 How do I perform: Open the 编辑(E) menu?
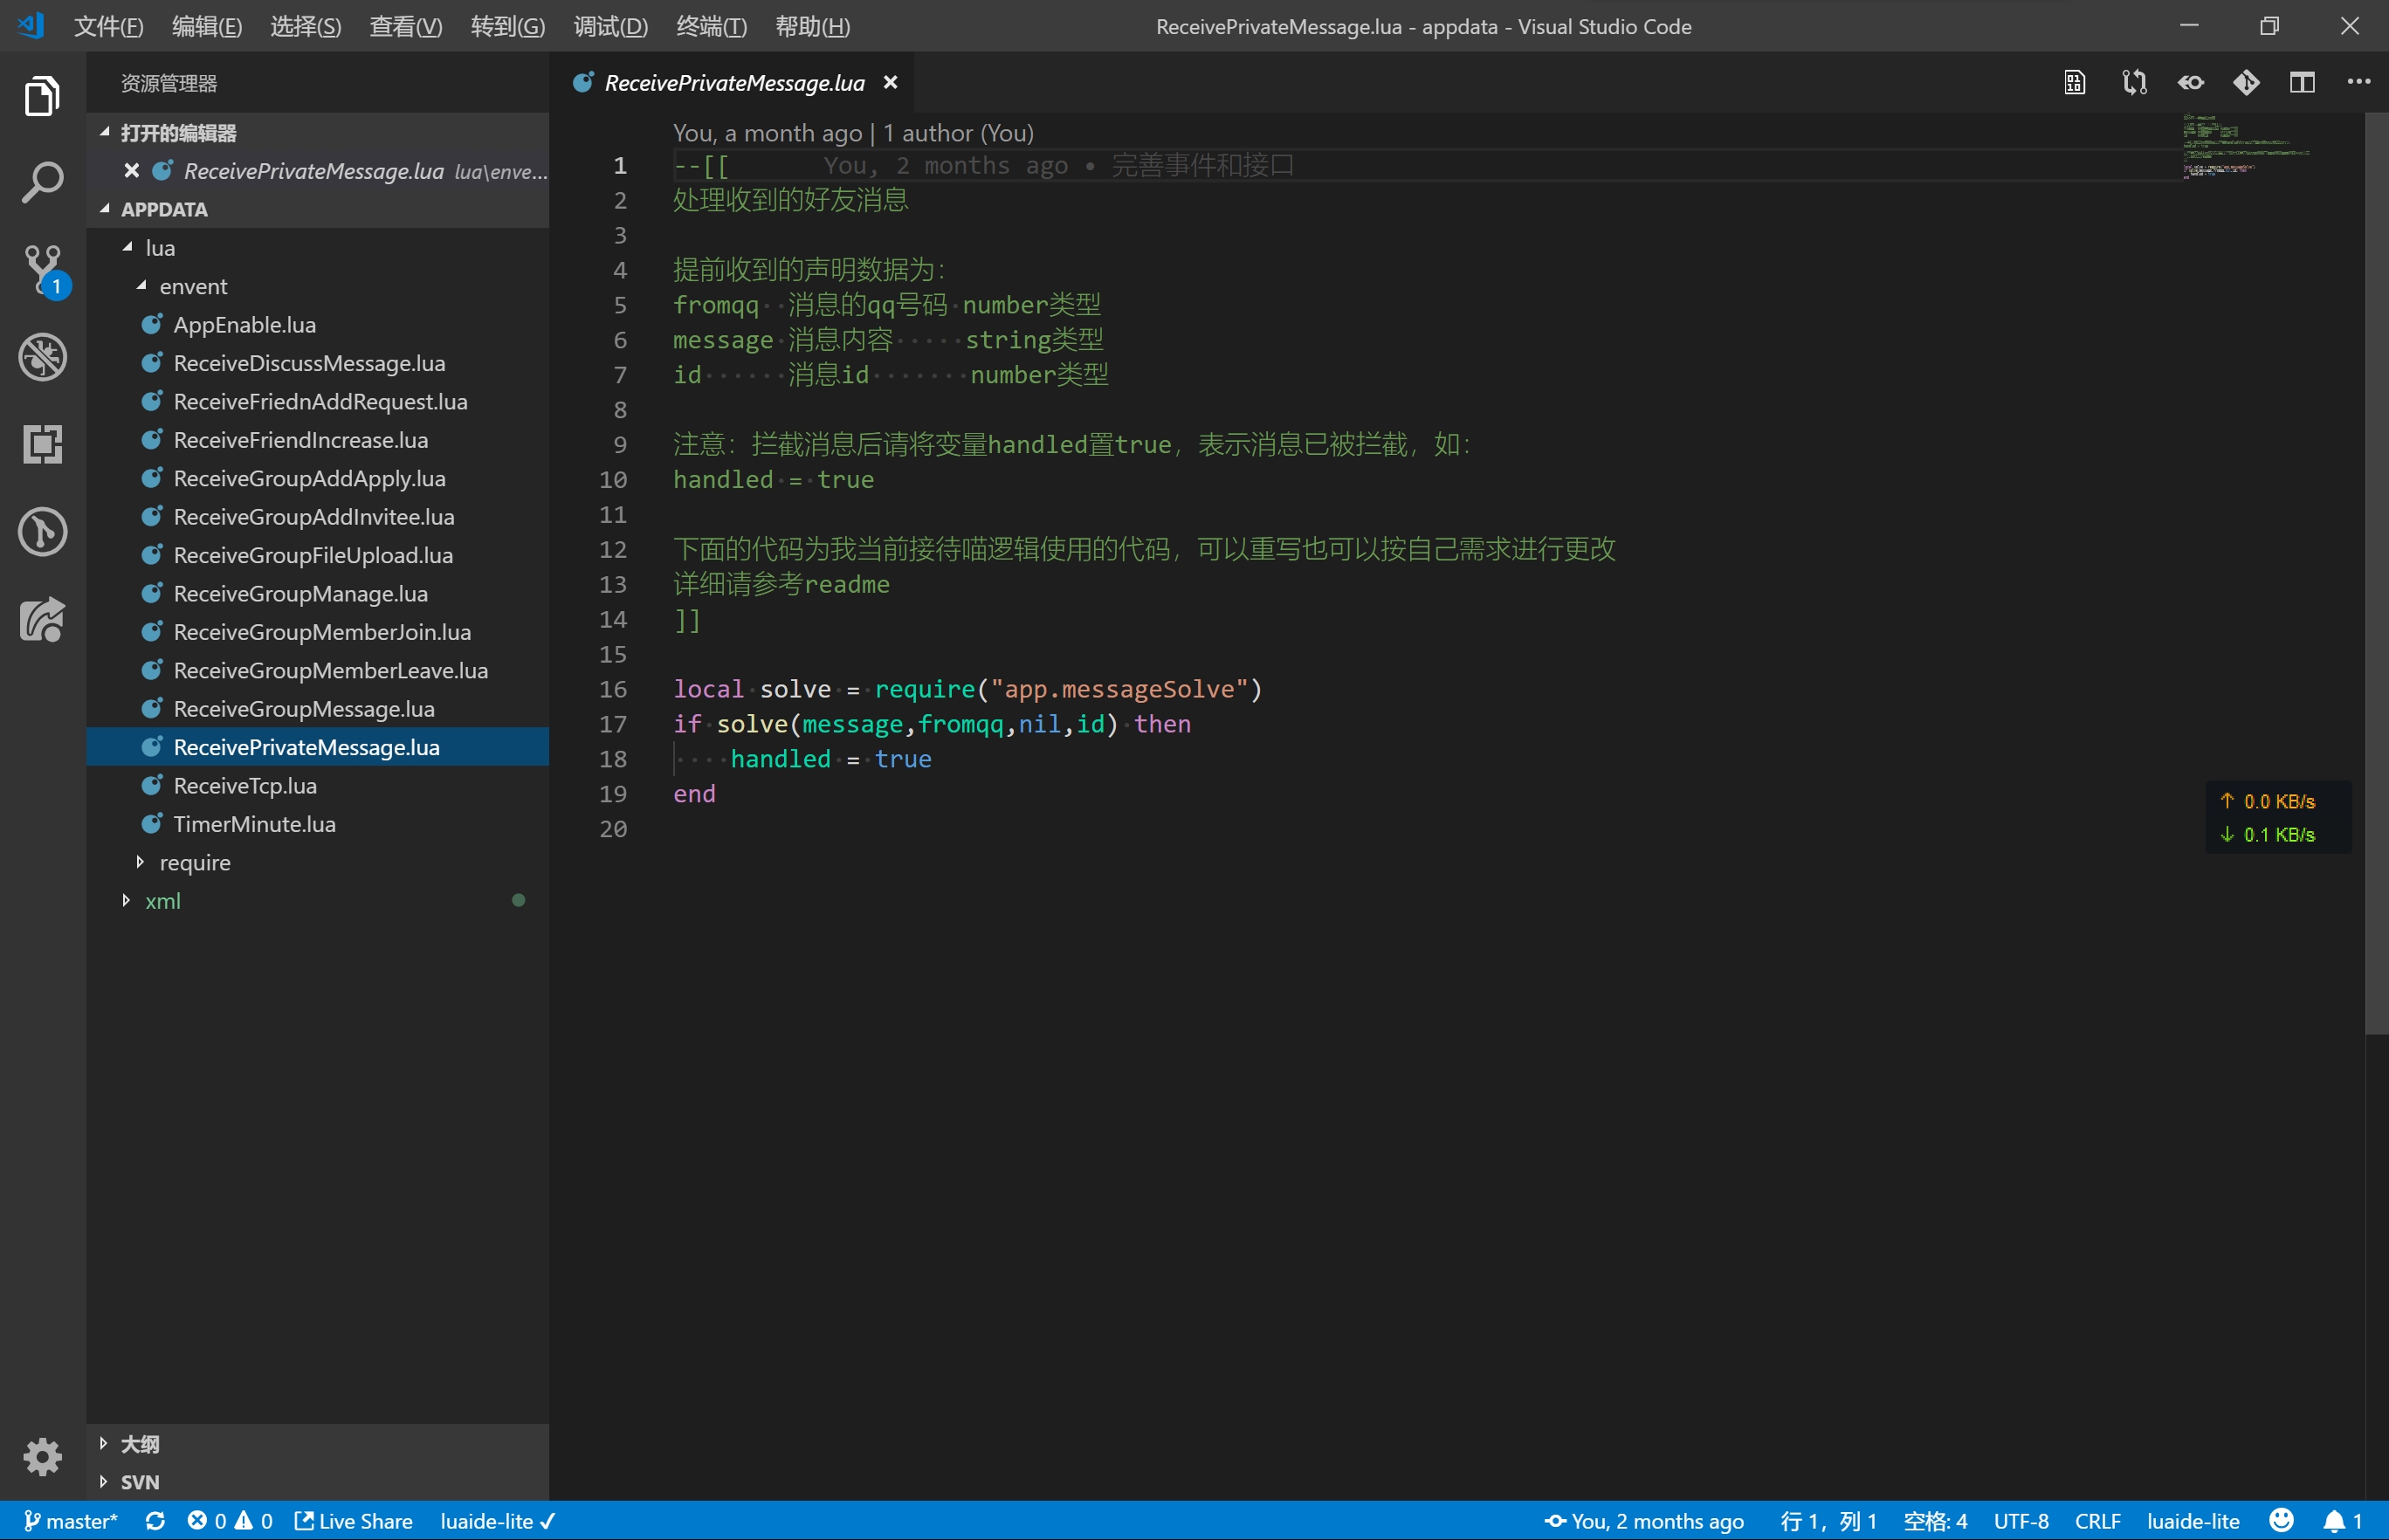(x=207, y=26)
